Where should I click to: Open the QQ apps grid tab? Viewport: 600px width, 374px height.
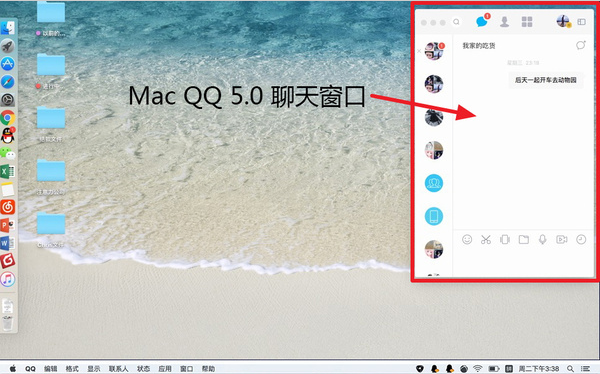pos(527,22)
